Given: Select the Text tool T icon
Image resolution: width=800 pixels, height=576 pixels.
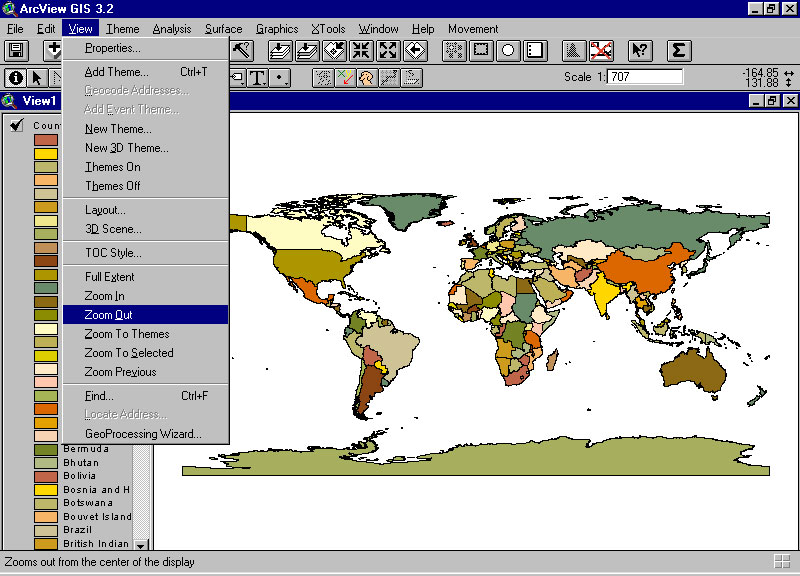Looking at the screenshot, I should [x=258, y=77].
